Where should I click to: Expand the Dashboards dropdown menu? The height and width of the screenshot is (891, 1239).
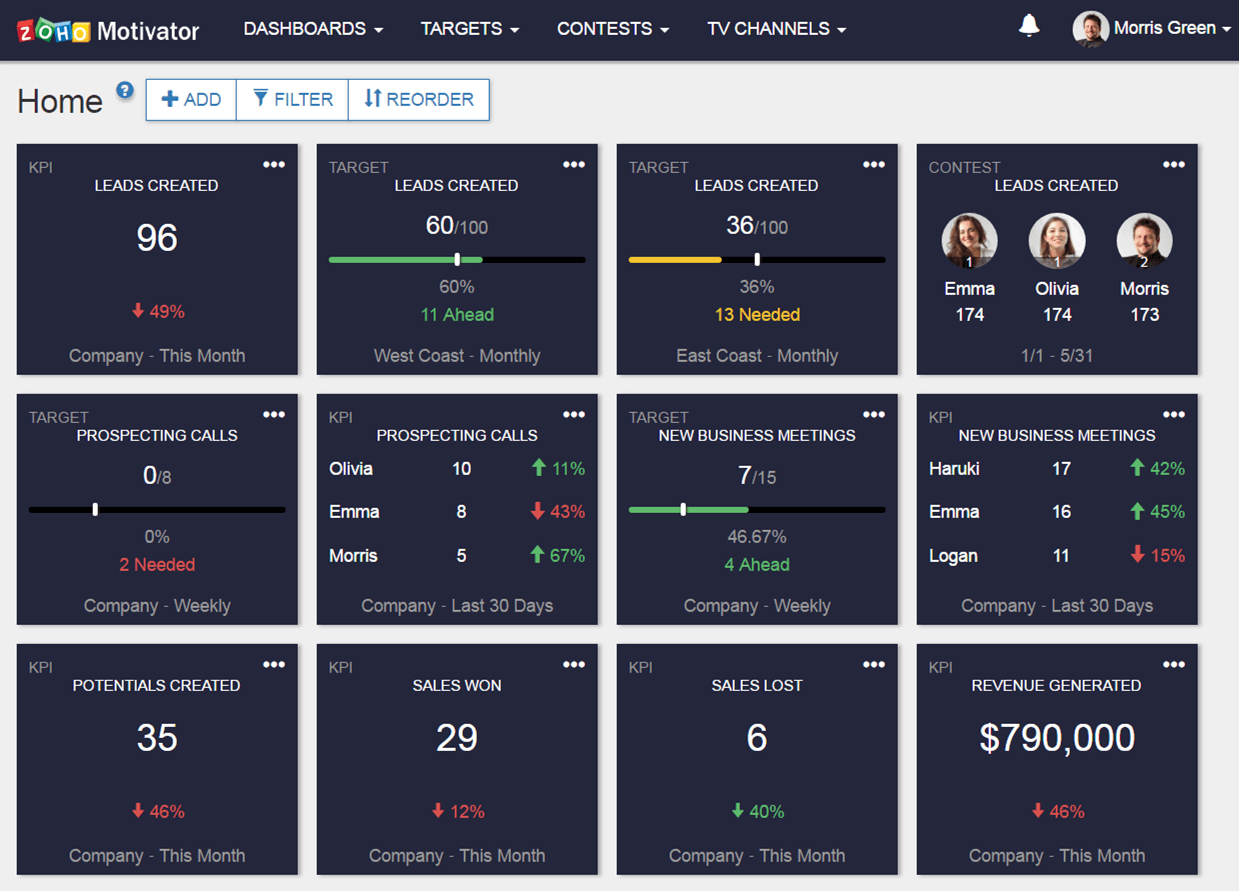point(313,29)
